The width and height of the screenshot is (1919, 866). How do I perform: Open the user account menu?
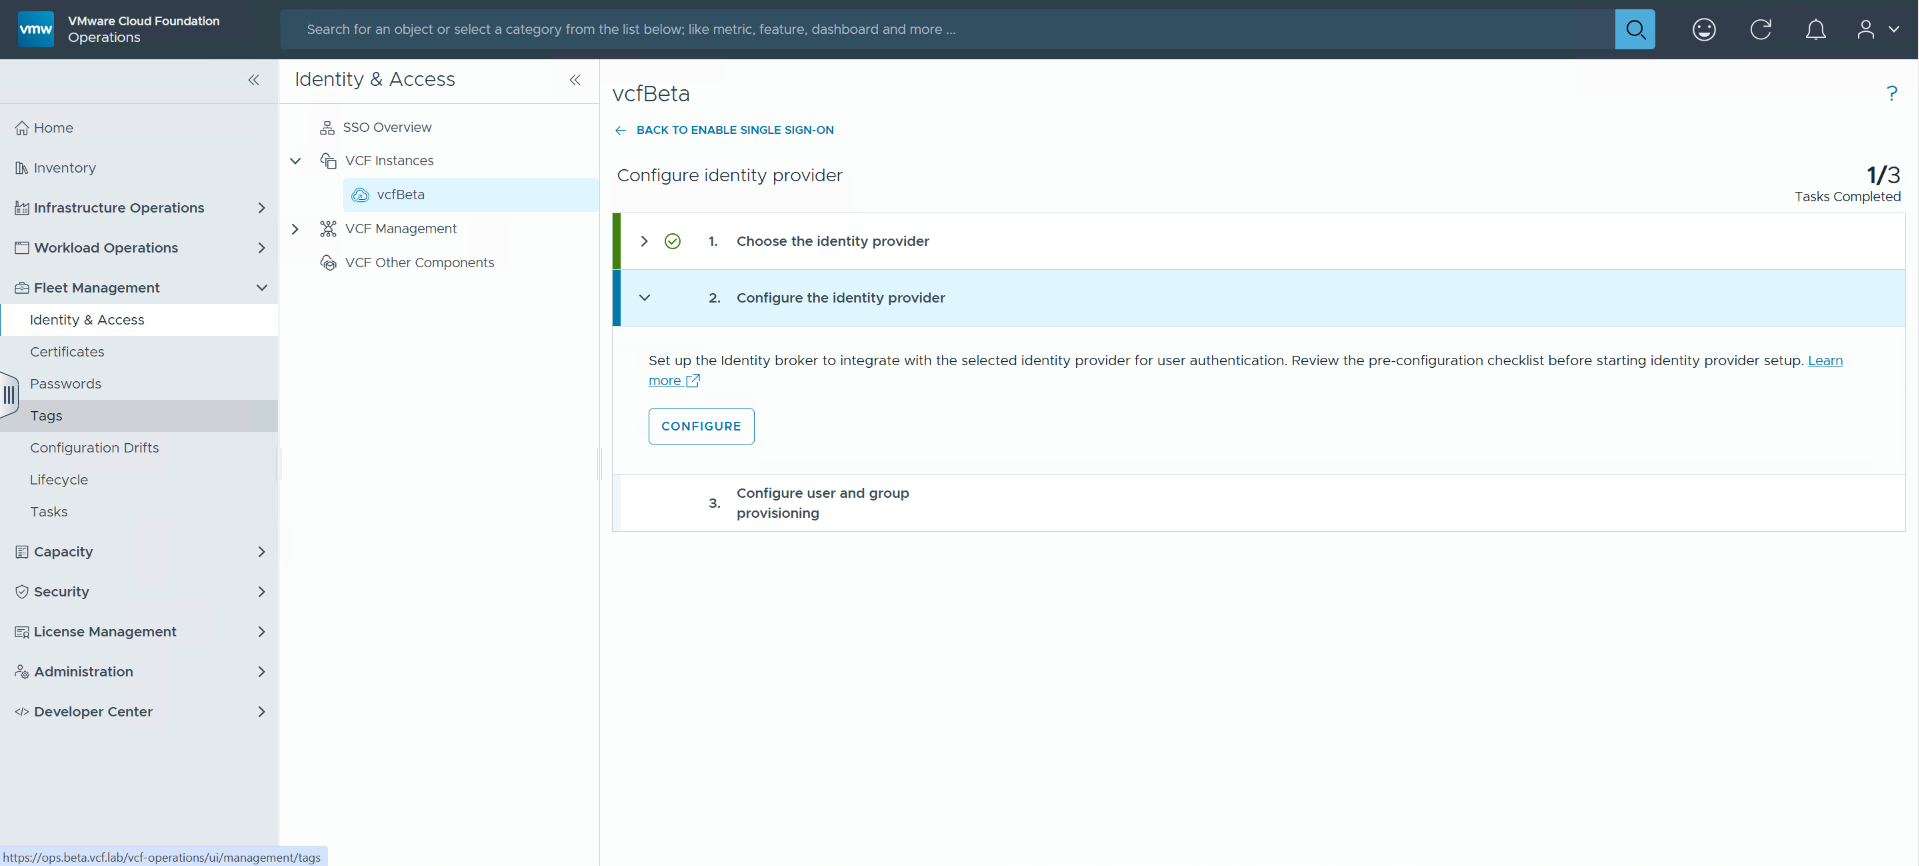[x=1878, y=30]
